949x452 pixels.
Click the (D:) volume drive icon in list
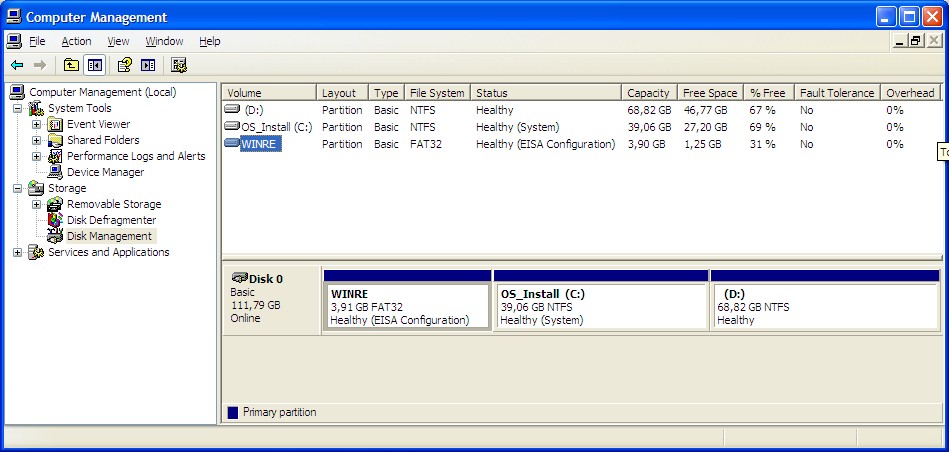pos(232,110)
